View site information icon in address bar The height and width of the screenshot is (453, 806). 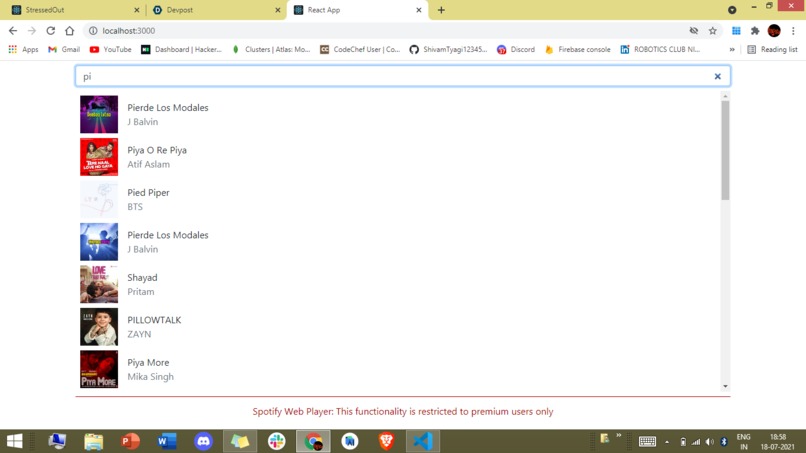pos(93,31)
